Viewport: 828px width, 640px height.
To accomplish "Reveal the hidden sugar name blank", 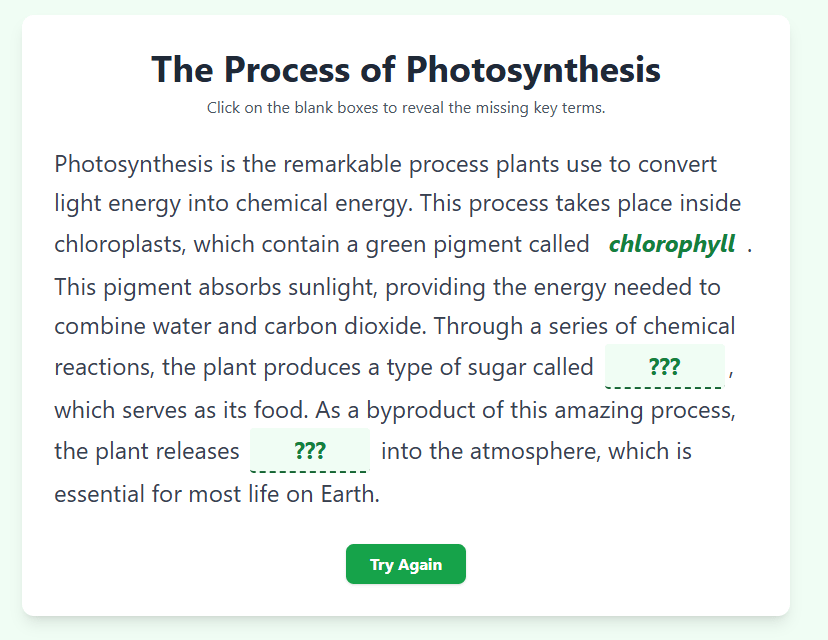I will coord(664,366).
